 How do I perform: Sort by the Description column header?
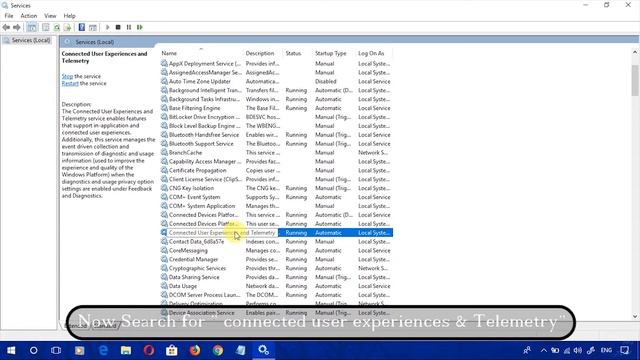(260, 53)
